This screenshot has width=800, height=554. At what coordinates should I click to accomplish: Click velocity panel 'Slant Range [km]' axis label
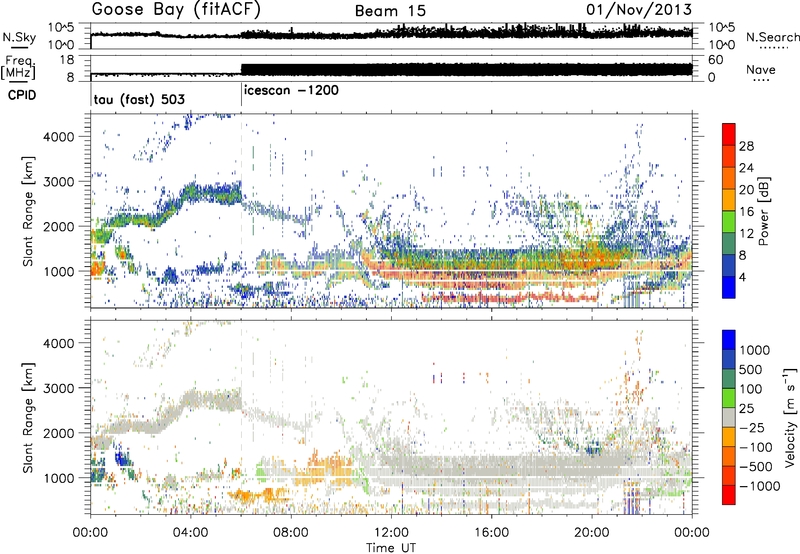pos(28,417)
